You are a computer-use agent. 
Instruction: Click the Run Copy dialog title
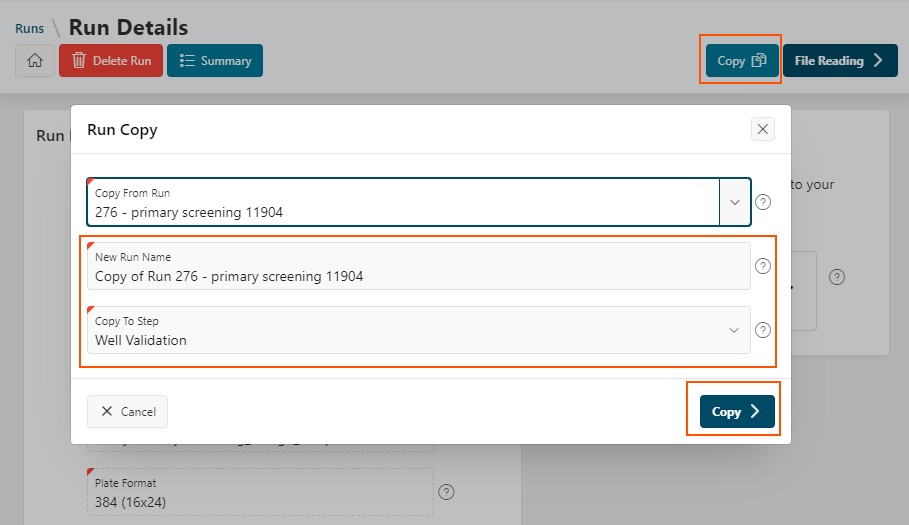coord(122,130)
